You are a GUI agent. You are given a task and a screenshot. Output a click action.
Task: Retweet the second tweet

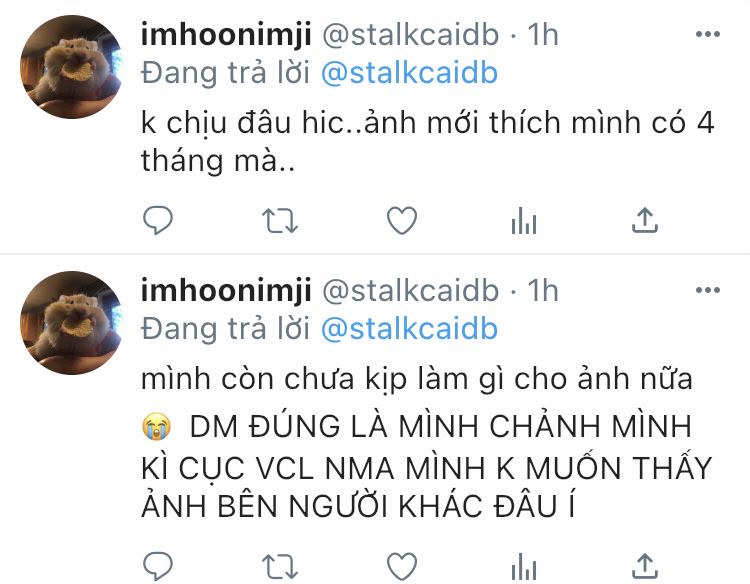pos(280,566)
